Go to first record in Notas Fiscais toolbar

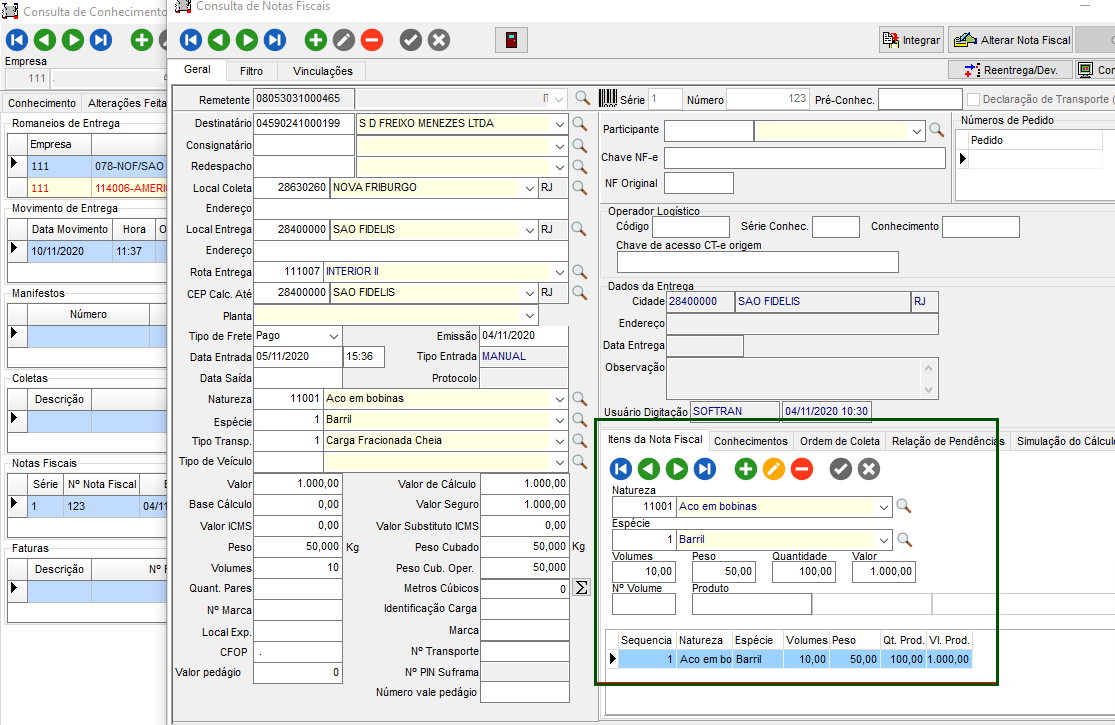[191, 40]
